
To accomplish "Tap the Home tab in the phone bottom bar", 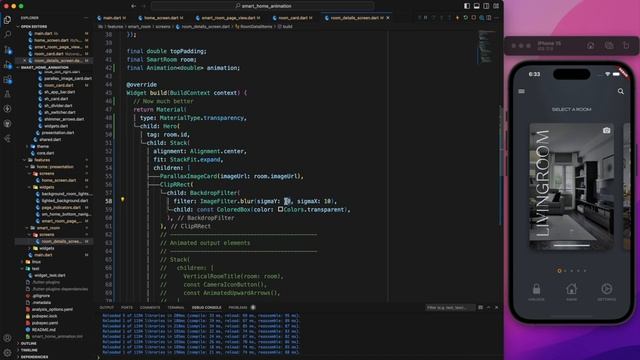I will pos(571,292).
